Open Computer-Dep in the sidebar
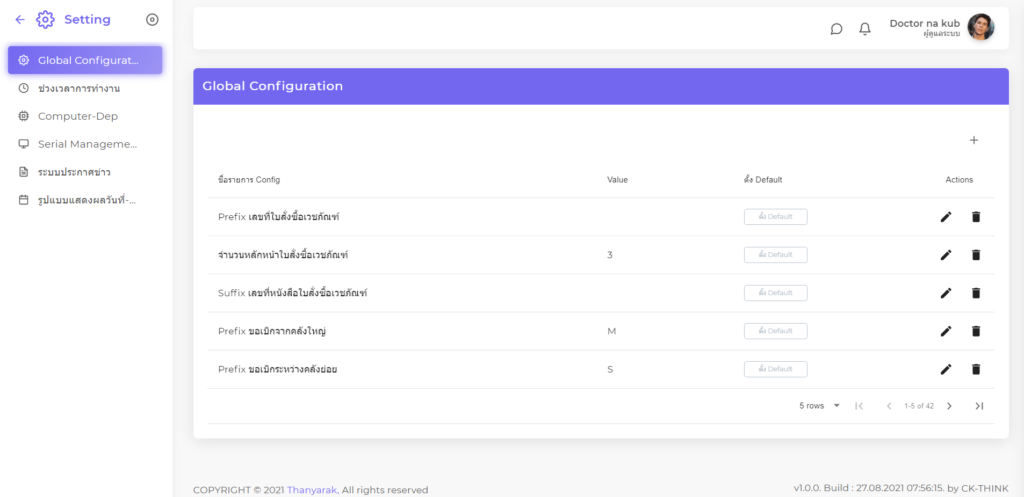The height and width of the screenshot is (497, 1024). click(78, 116)
